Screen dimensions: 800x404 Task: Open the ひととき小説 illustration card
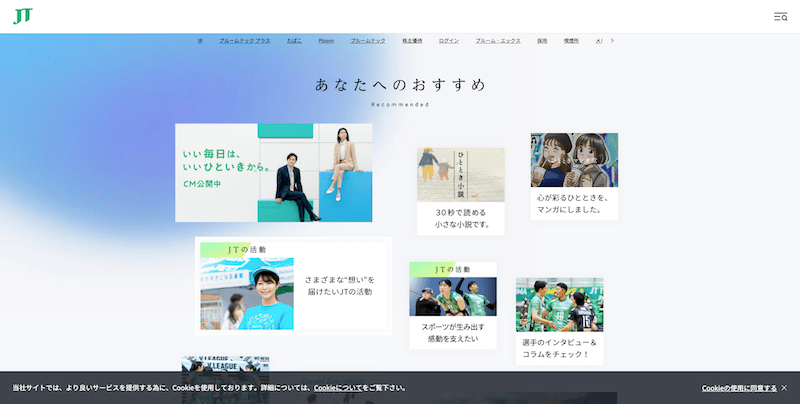(461, 174)
